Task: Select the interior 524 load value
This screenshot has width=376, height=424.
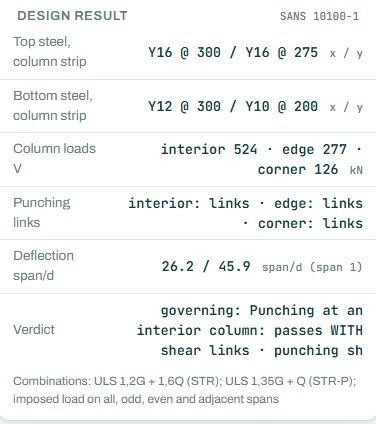Action: tap(209, 149)
